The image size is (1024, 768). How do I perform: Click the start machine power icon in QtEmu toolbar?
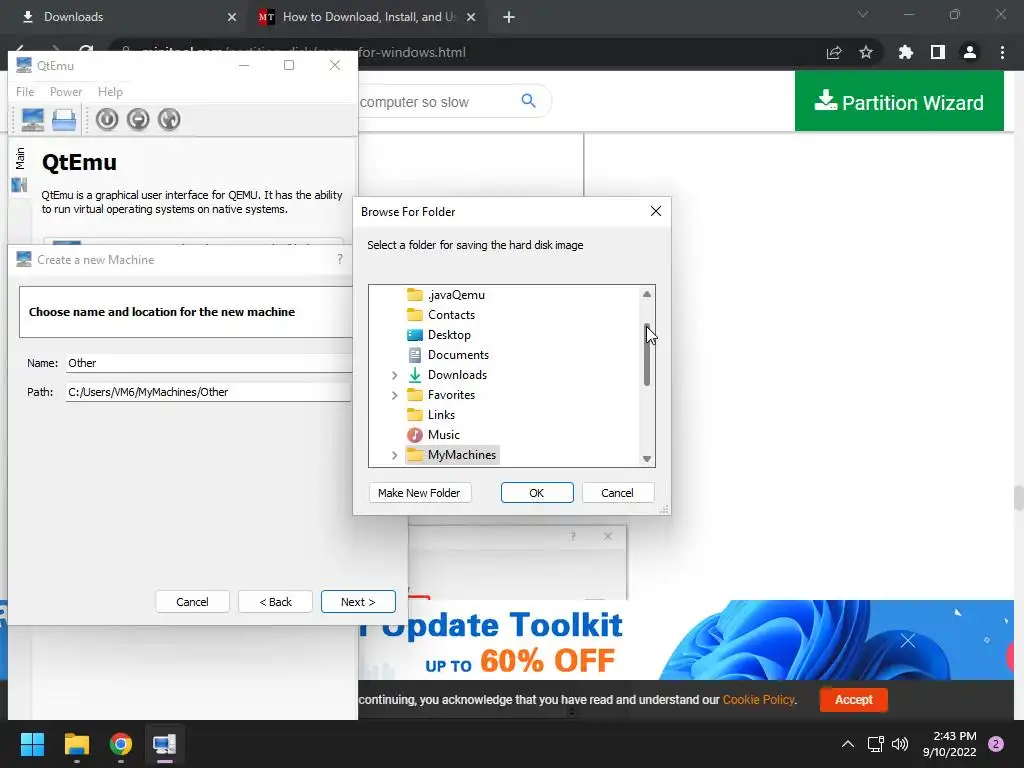coord(106,120)
